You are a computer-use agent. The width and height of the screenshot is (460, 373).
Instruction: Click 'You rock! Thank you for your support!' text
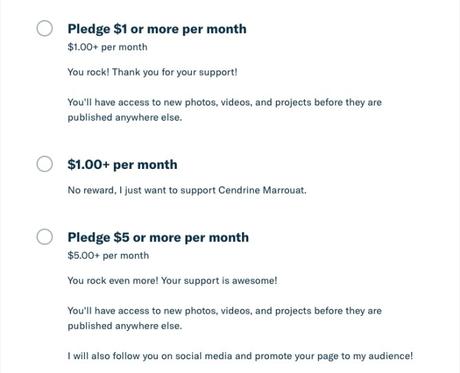coord(152,72)
